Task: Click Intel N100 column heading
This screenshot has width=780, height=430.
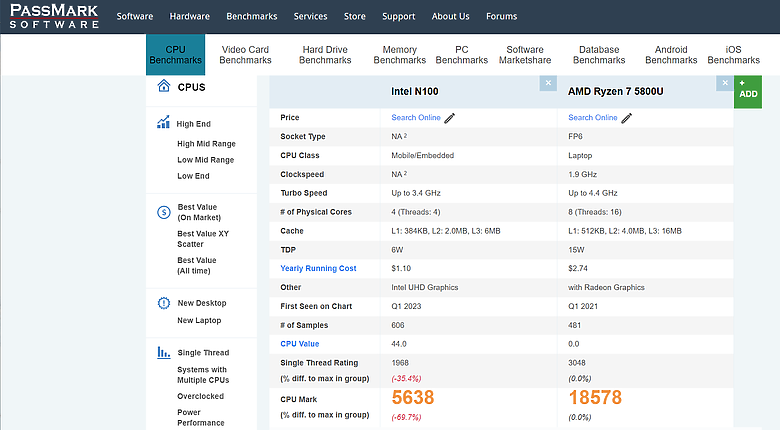Action: (x=414, y=91)
